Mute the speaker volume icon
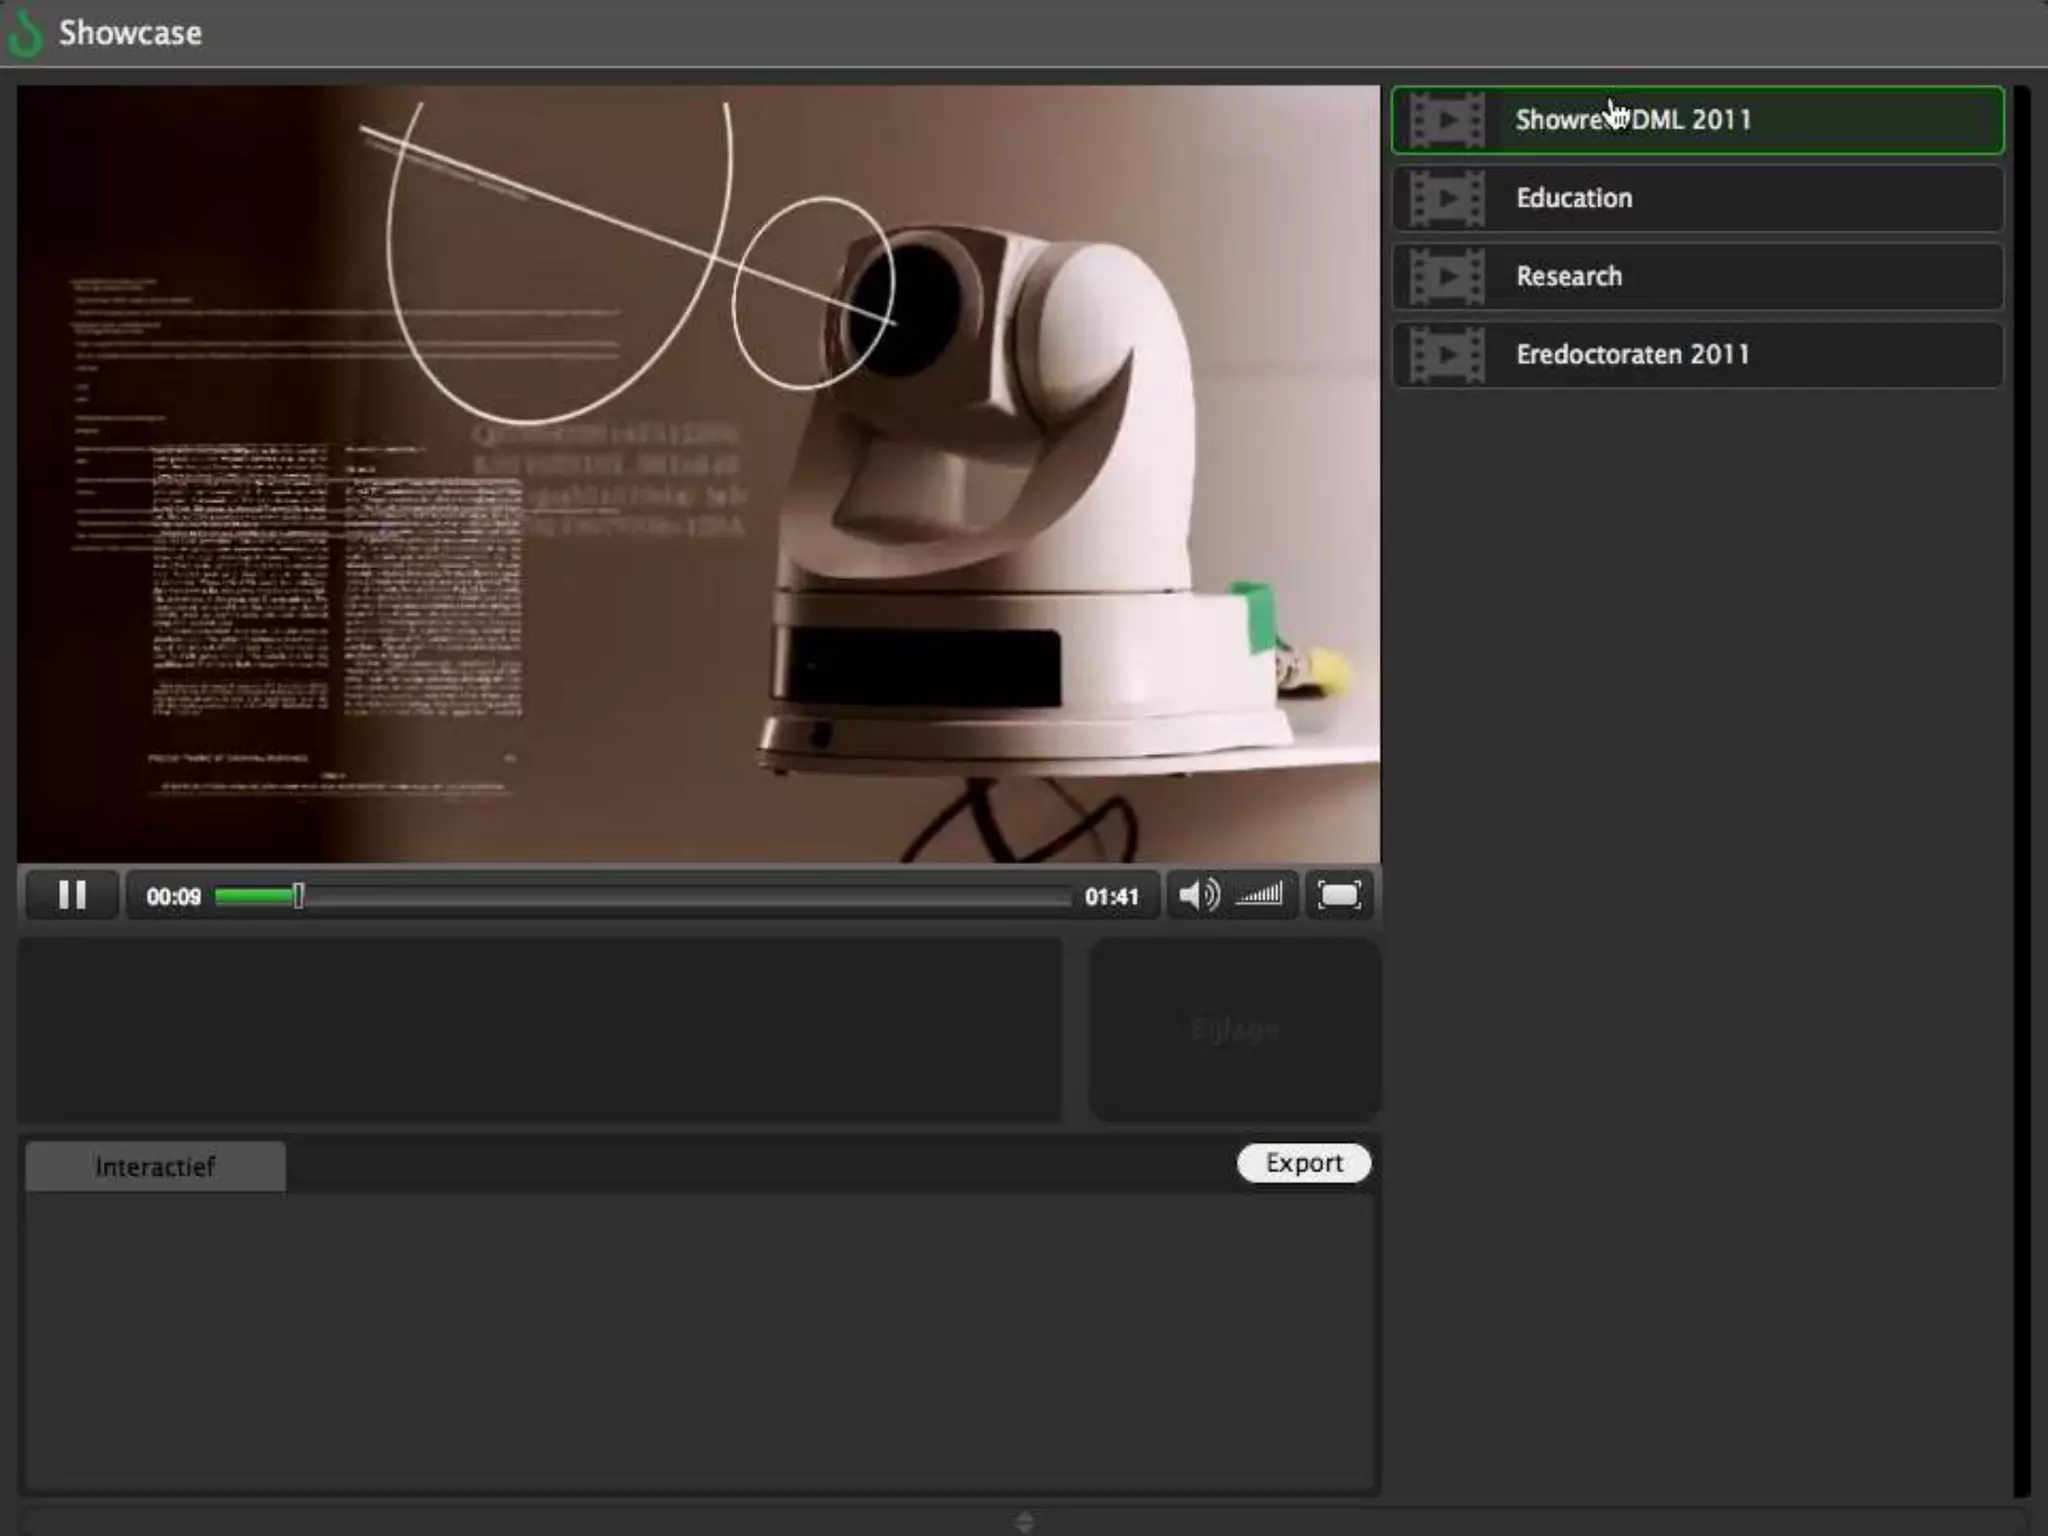 point(1197,895)
